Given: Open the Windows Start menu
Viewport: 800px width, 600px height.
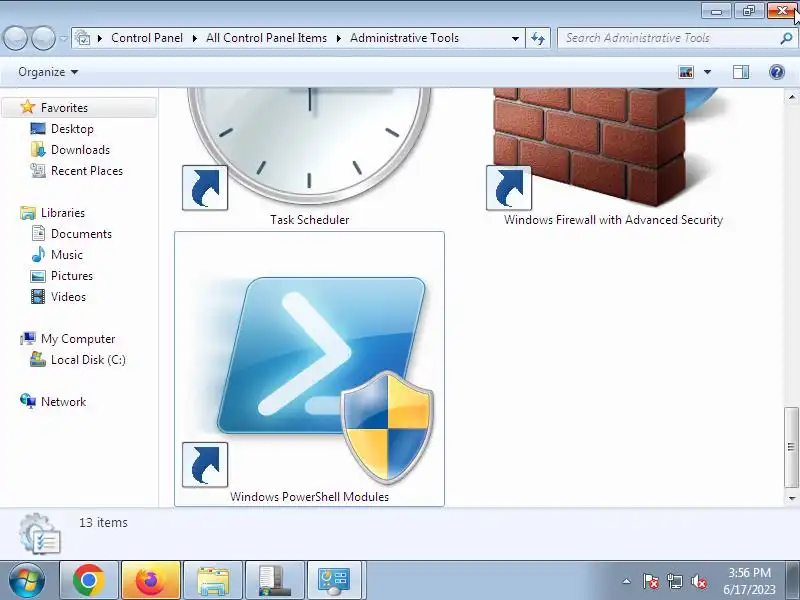Looking at the screenshot, I should pyautogui.click(x=27, y=581).
